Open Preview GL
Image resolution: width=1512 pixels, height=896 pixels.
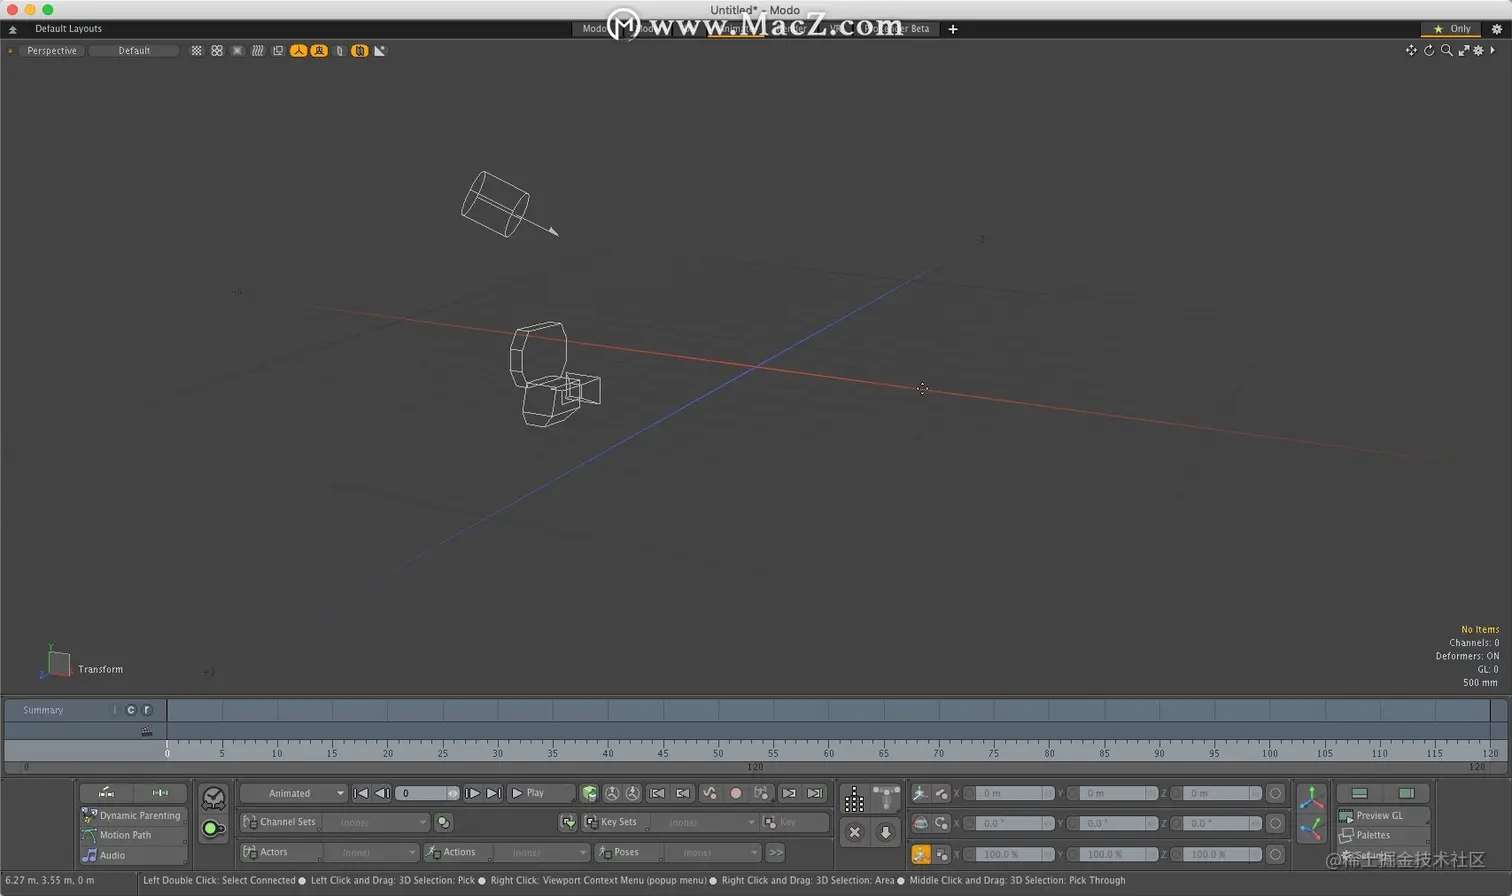tap(1383, 815)
